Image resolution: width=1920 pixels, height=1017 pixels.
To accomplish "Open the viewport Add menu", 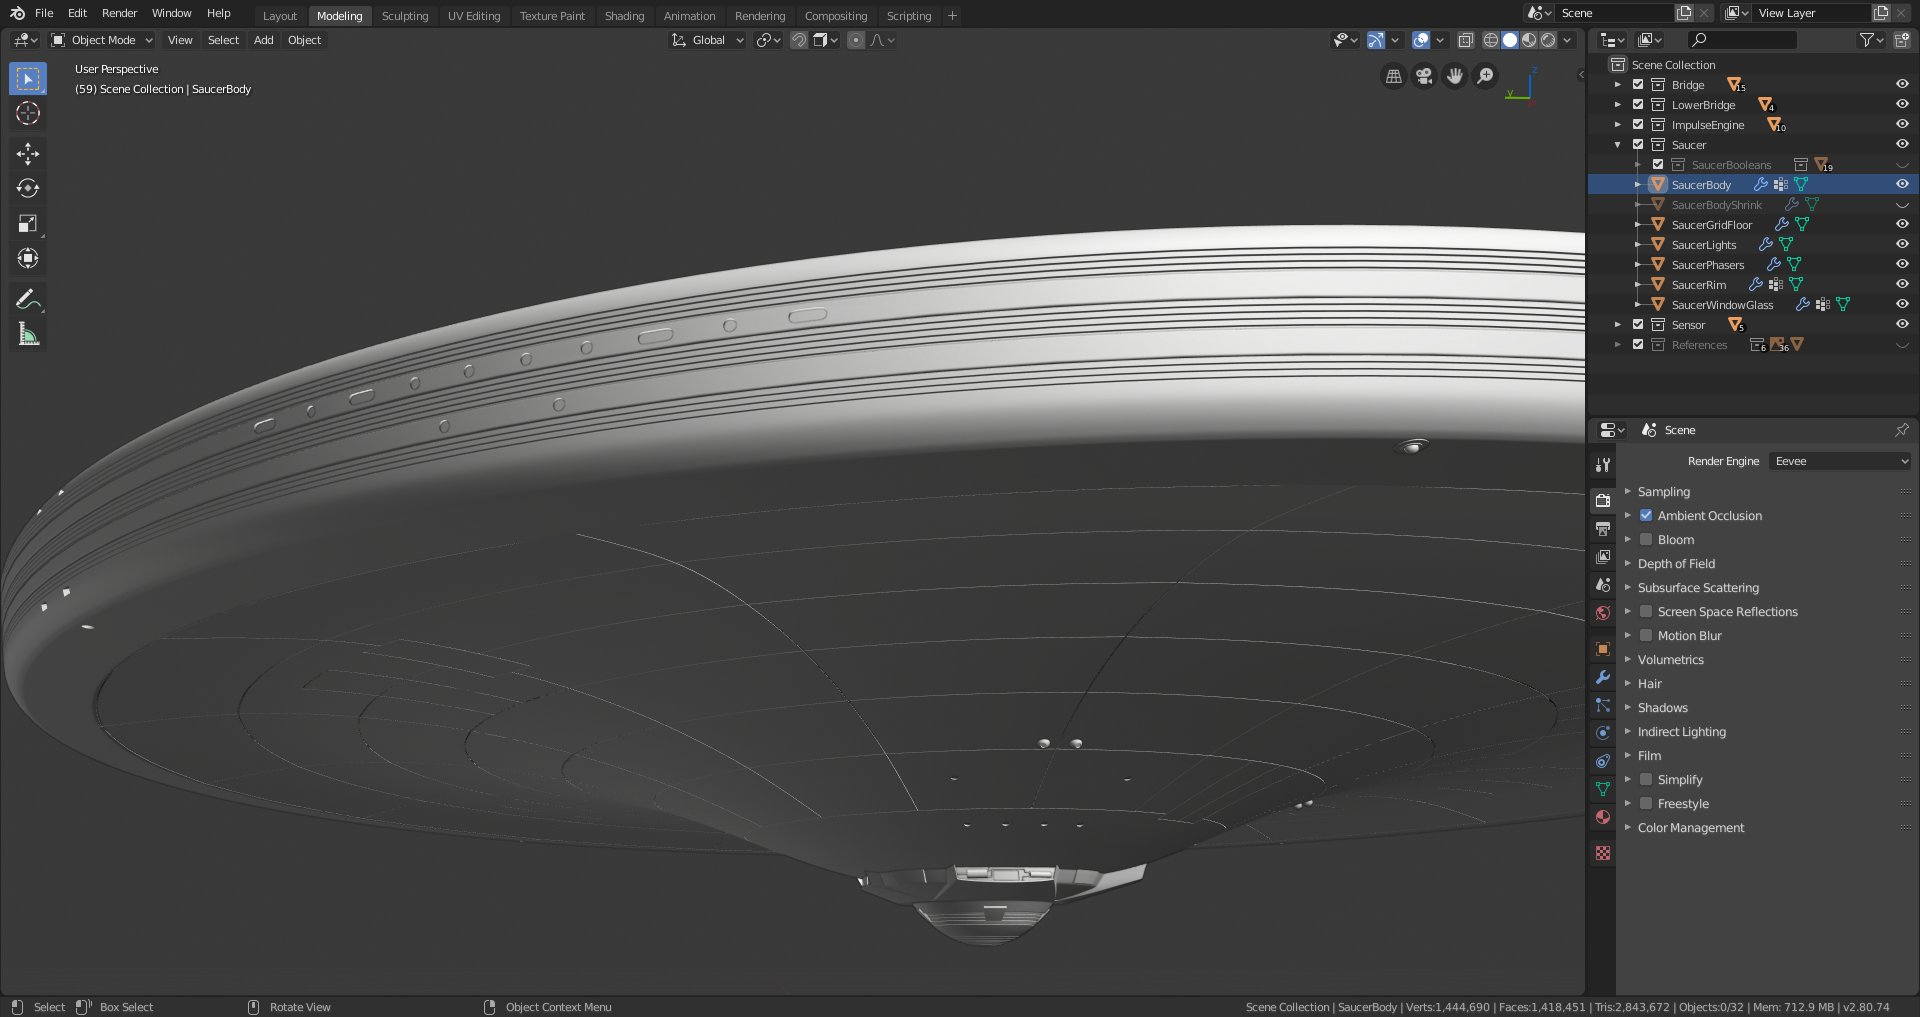I will pos(263,40).
